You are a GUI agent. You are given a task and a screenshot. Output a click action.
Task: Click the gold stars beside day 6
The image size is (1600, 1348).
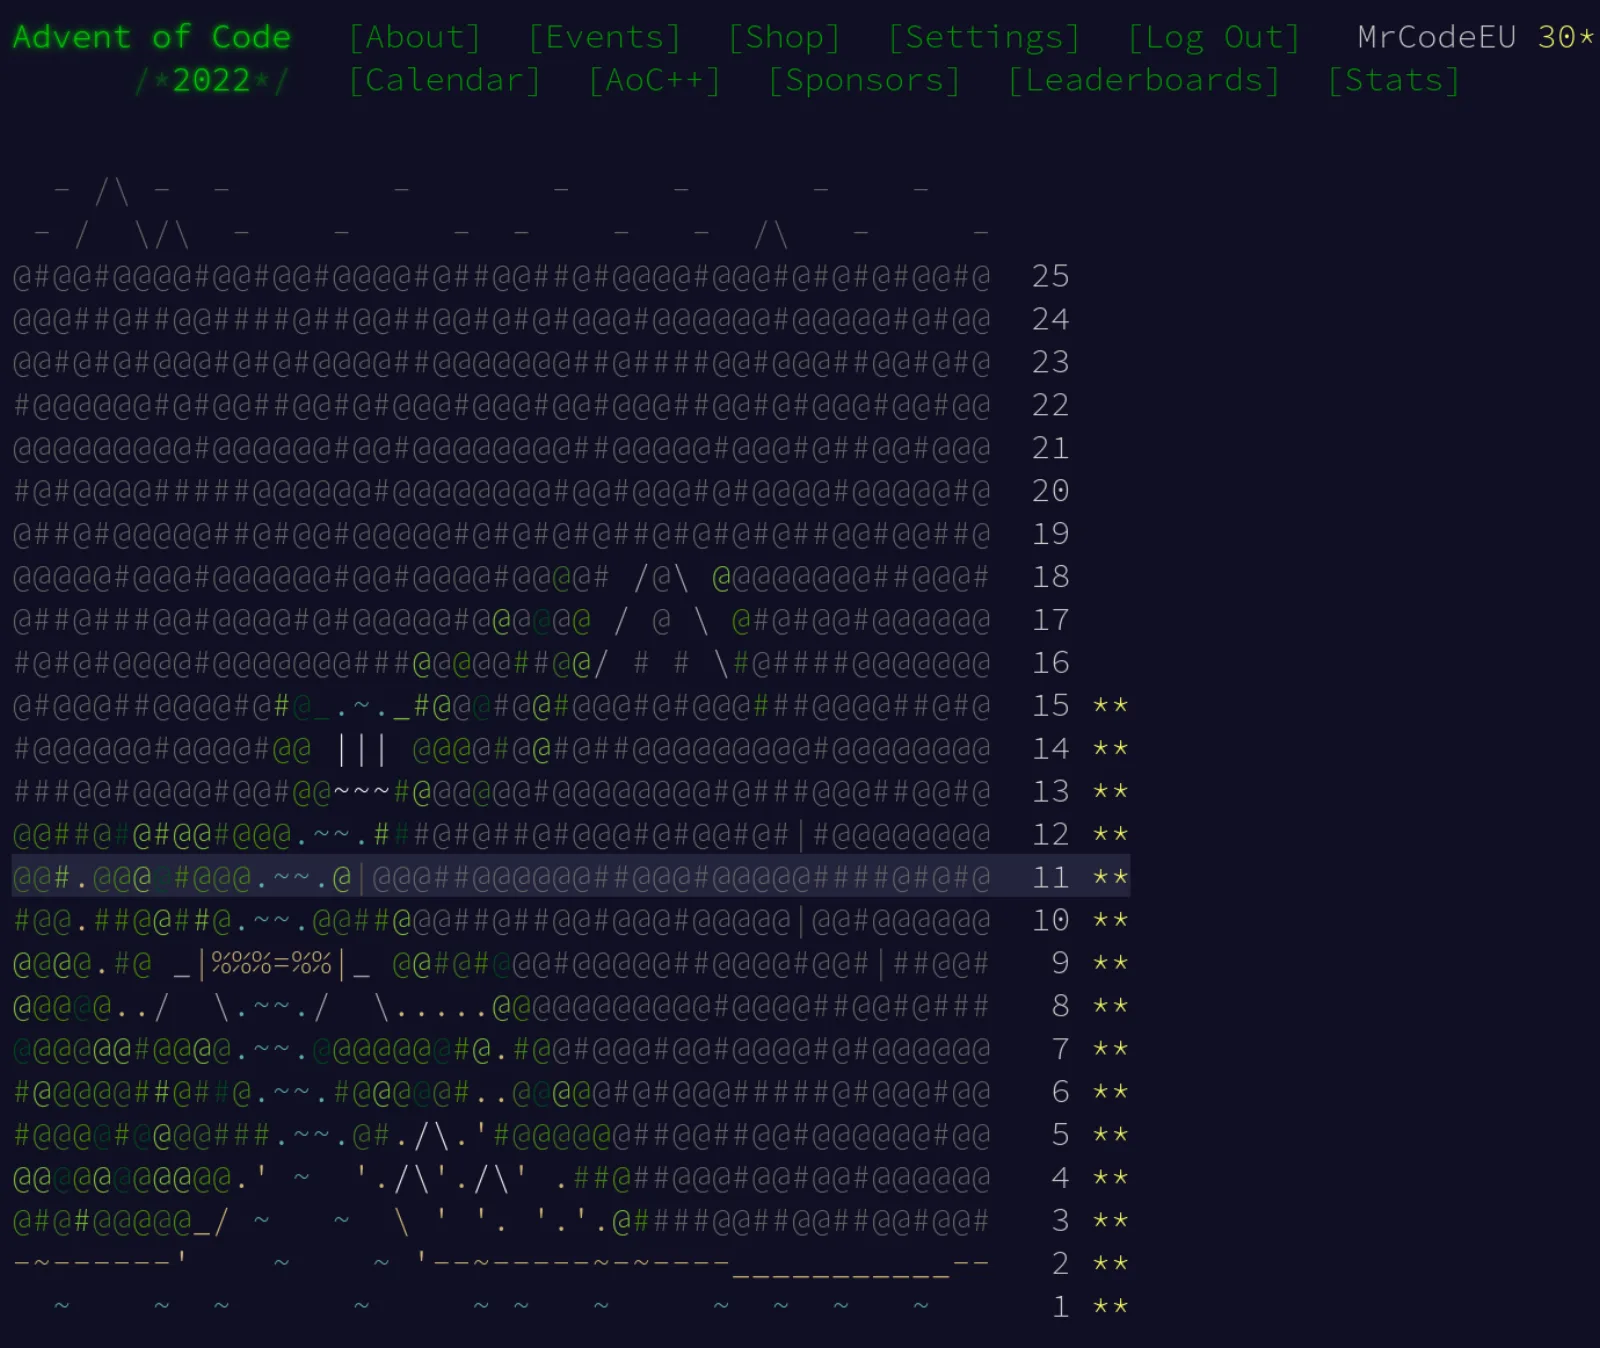(1111, 1092)
